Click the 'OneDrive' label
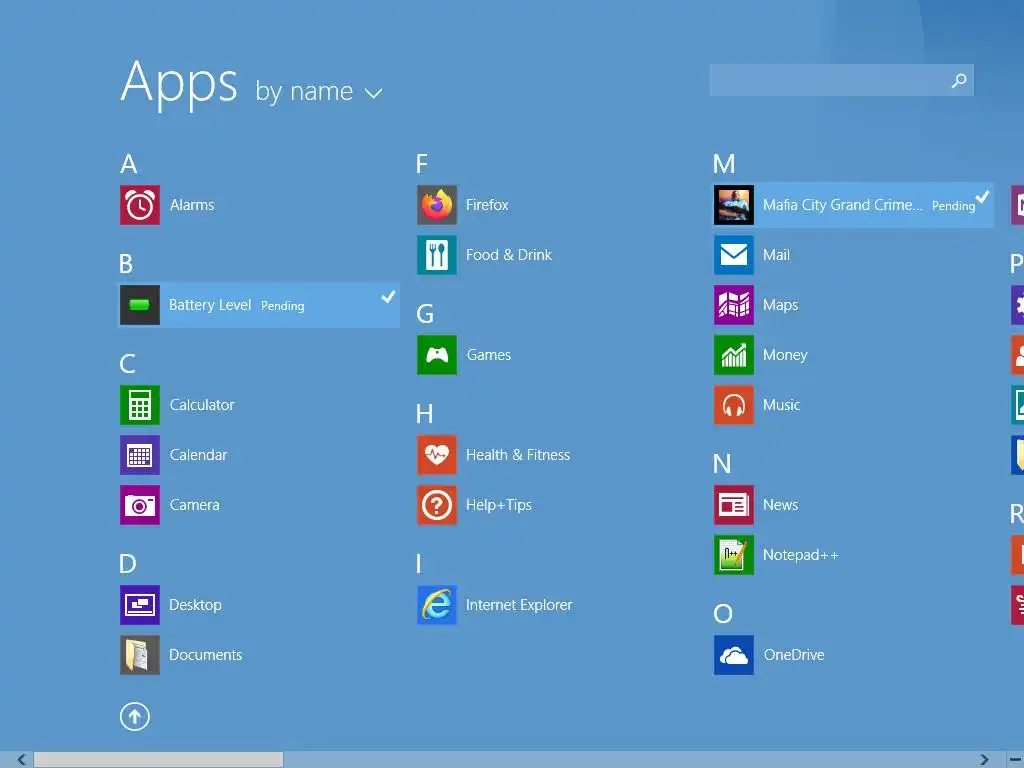This screenshot has width=1024, height=768. [794, 655]
